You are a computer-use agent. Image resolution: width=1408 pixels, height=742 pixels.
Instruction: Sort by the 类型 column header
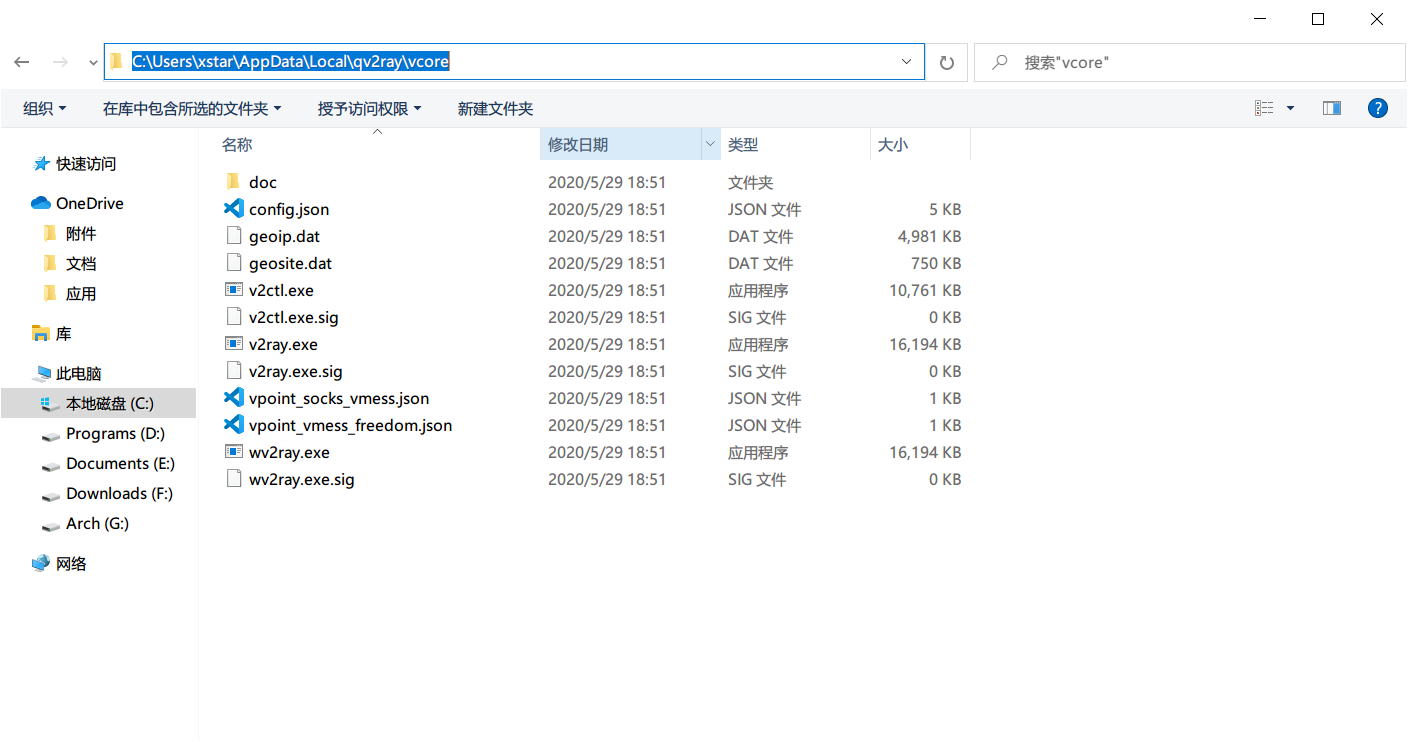(x=795, y=145)
